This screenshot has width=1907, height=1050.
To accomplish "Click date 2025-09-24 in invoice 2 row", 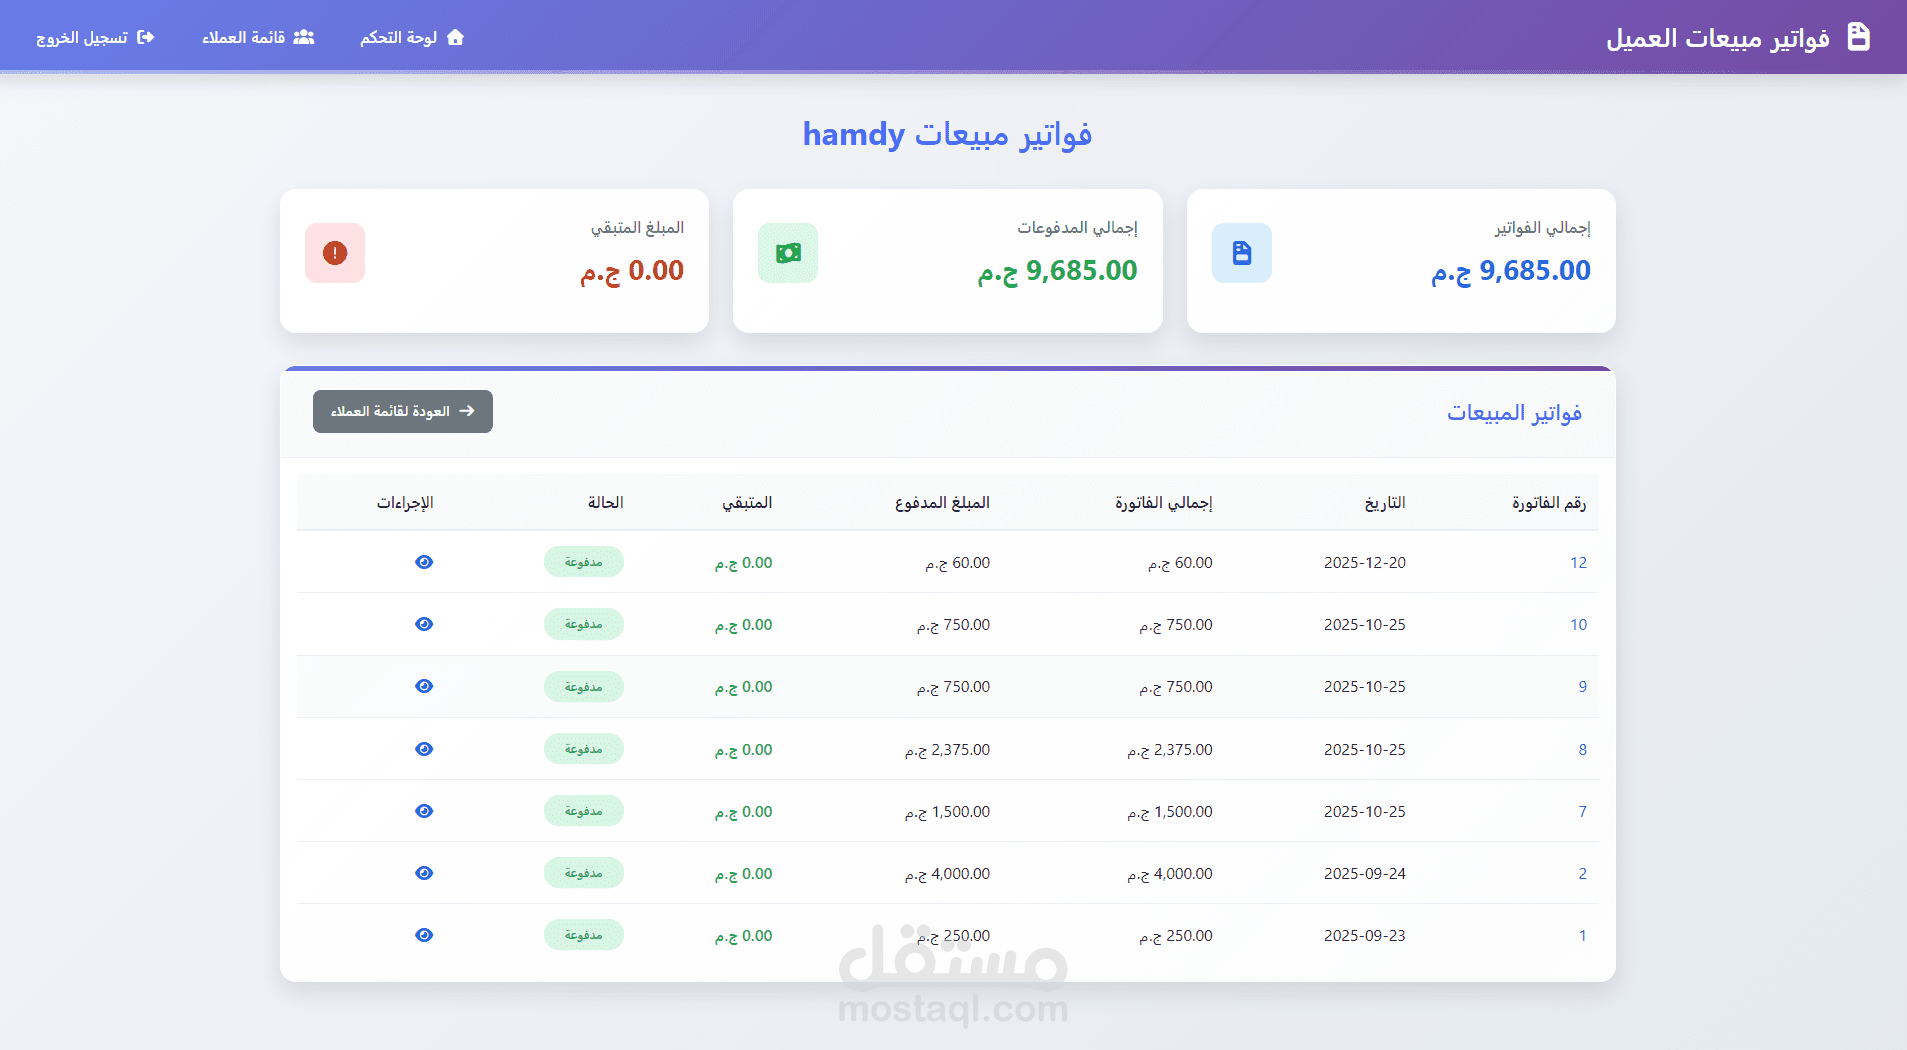I will pos(1364,873).
